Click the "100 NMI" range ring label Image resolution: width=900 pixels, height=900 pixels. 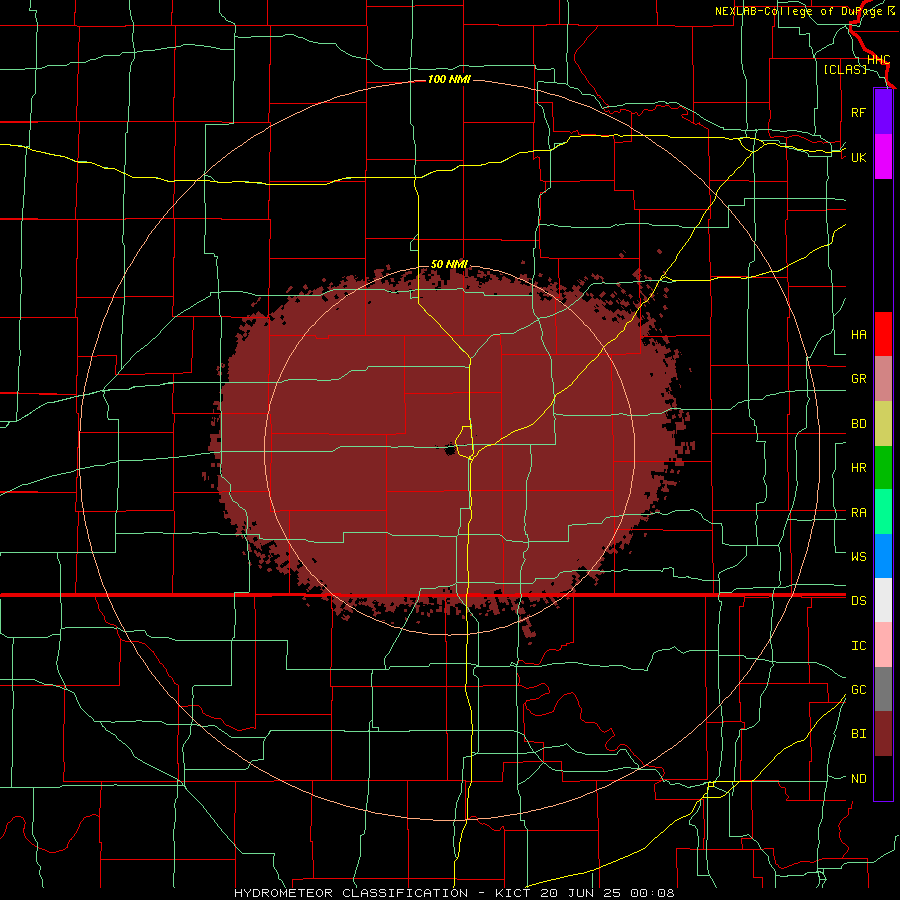click(x=449, y=79)
